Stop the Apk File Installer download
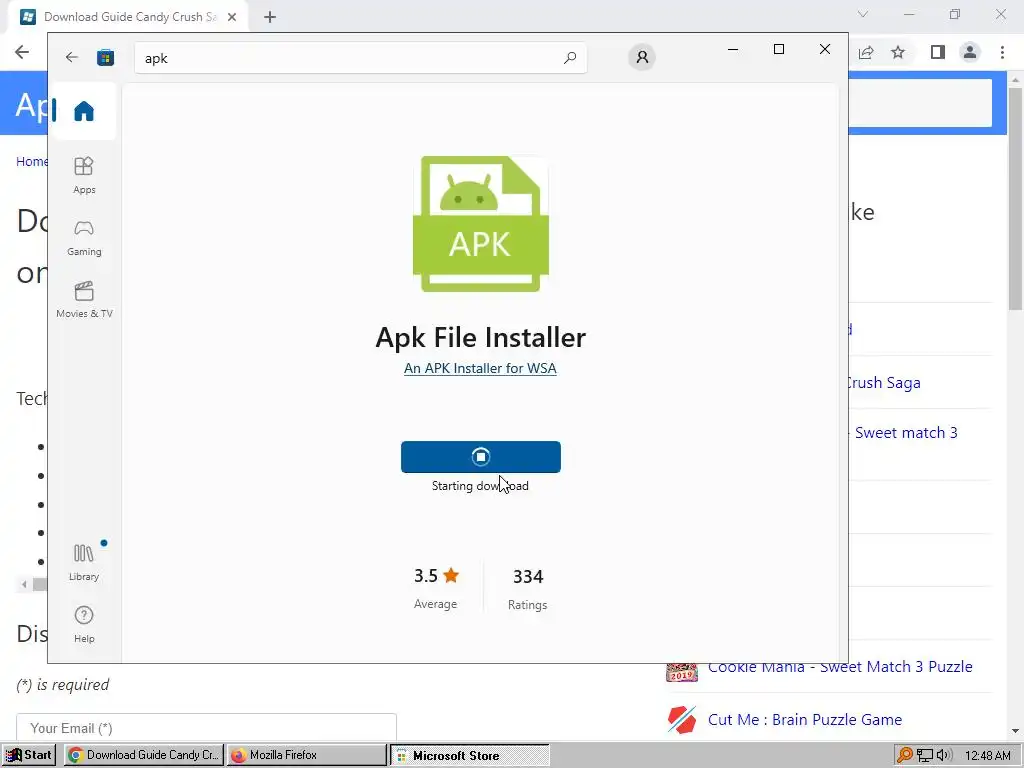The width and height of the screenshot is (1024, 768). coord(481,456)
